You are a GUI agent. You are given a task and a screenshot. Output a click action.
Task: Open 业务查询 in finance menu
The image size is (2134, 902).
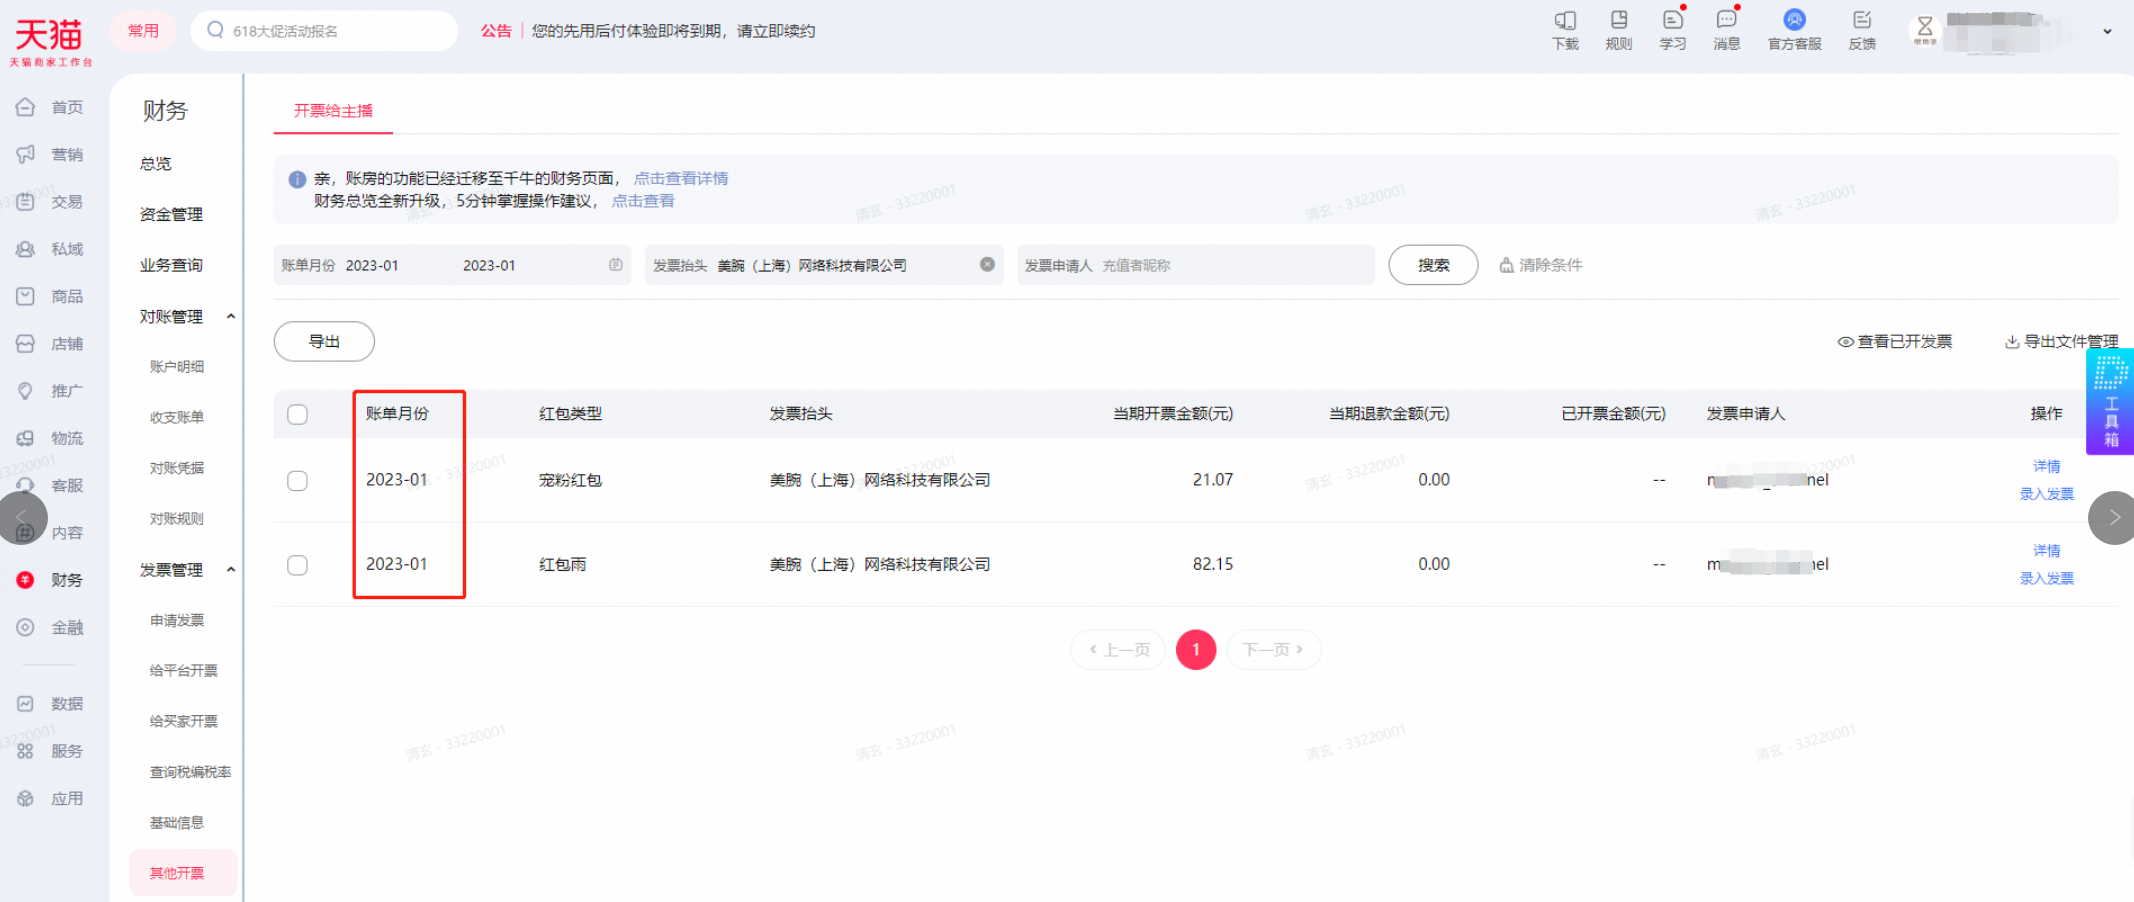(171, 265)
